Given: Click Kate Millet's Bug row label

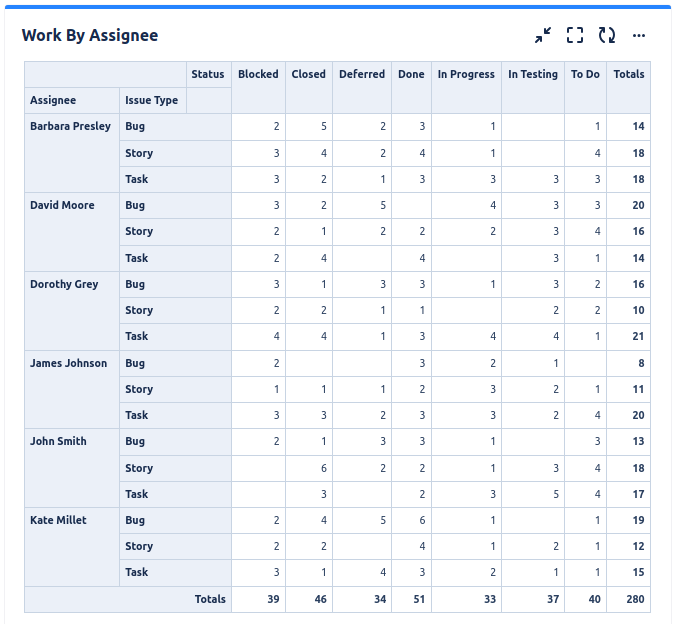Looking at the screenshot, I should point(175,520).
